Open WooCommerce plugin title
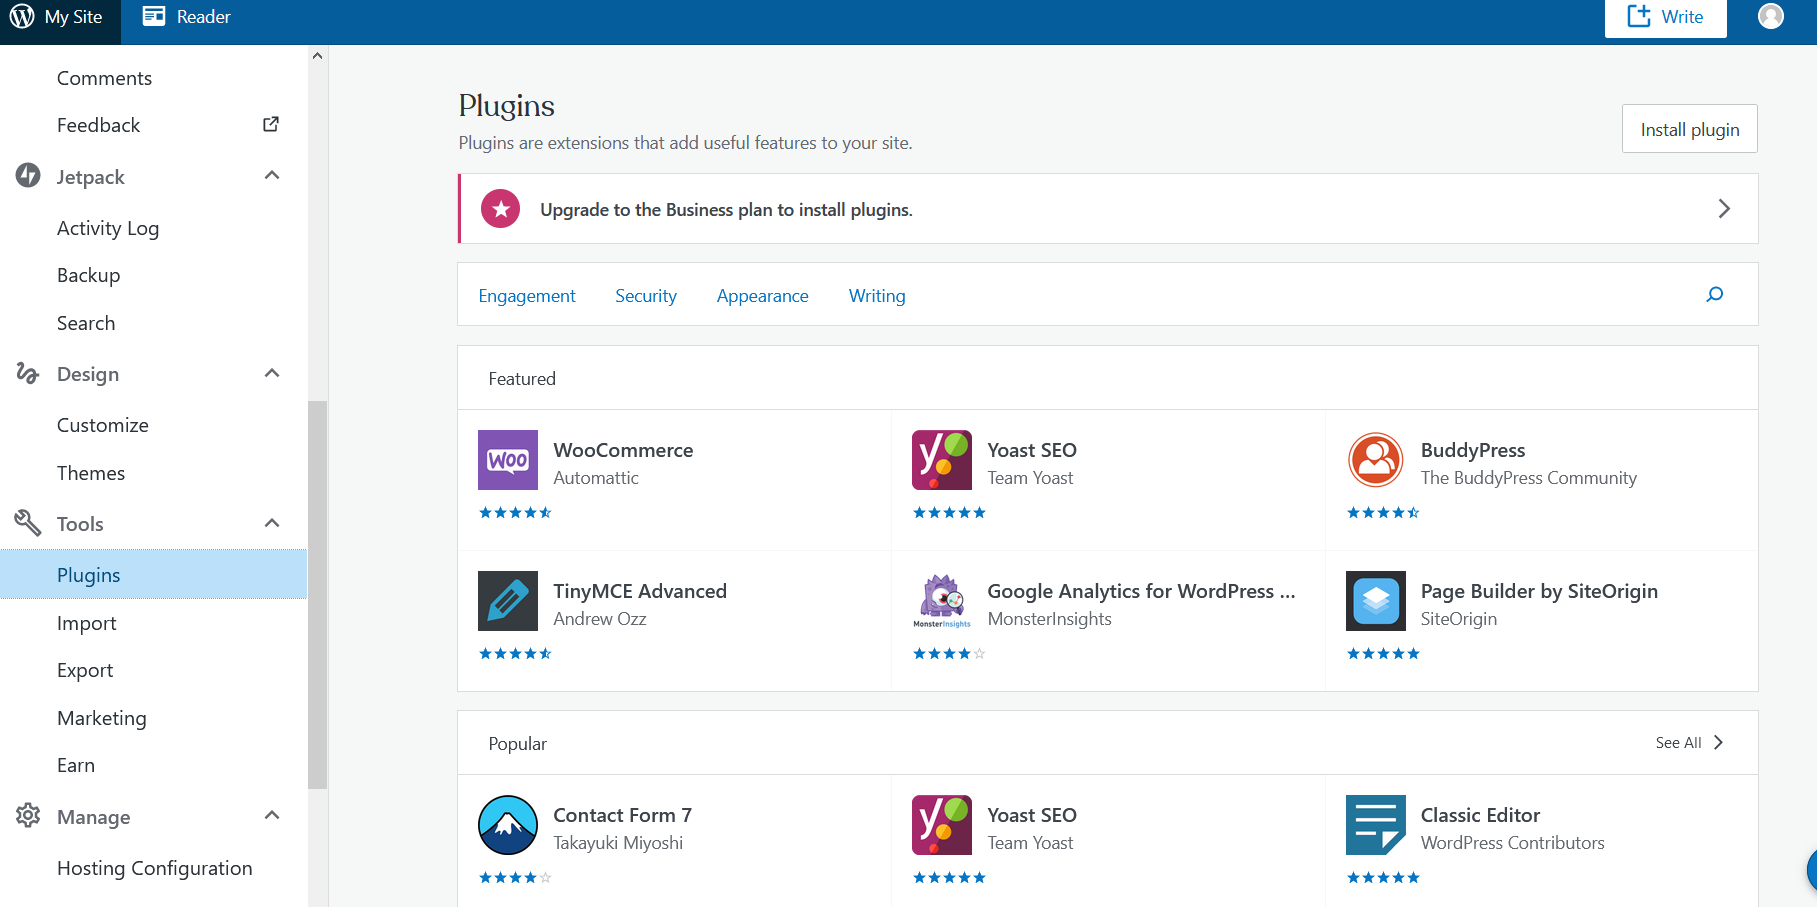 pyautogui.click(x=623, y=450)
